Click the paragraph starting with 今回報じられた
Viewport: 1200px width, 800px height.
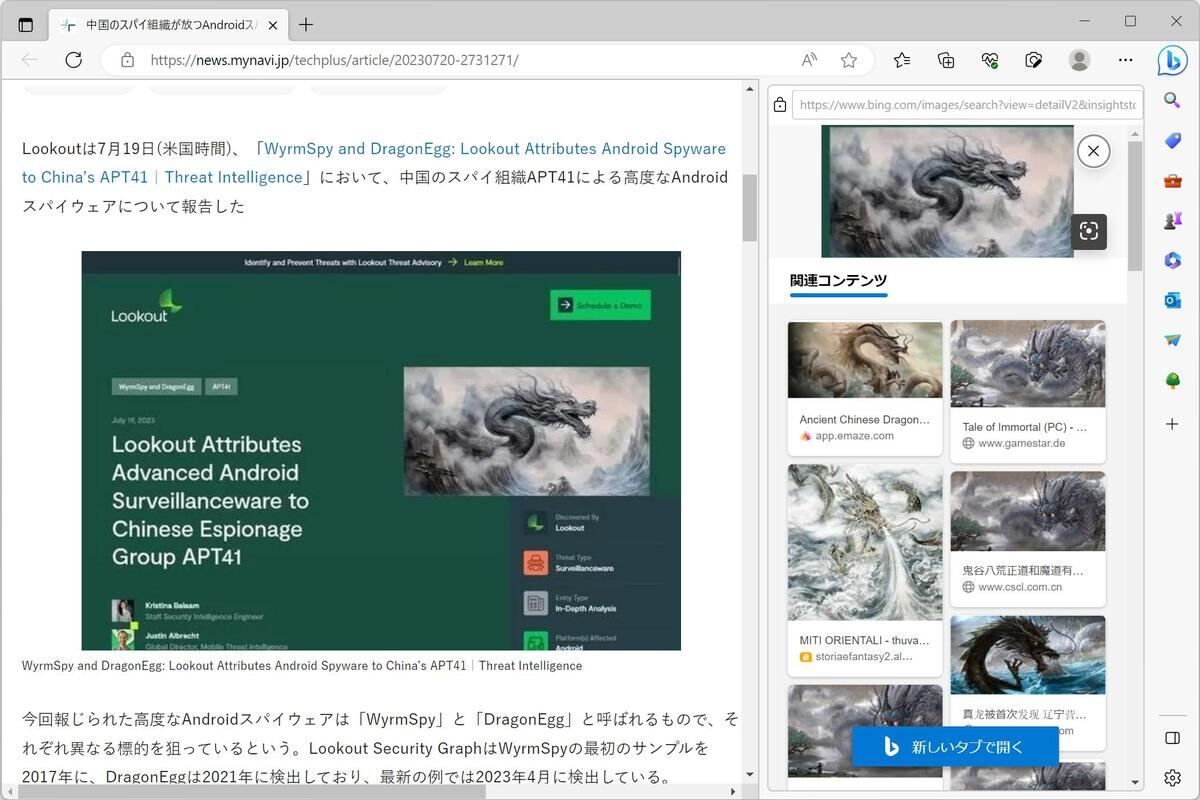click(380, 748)
